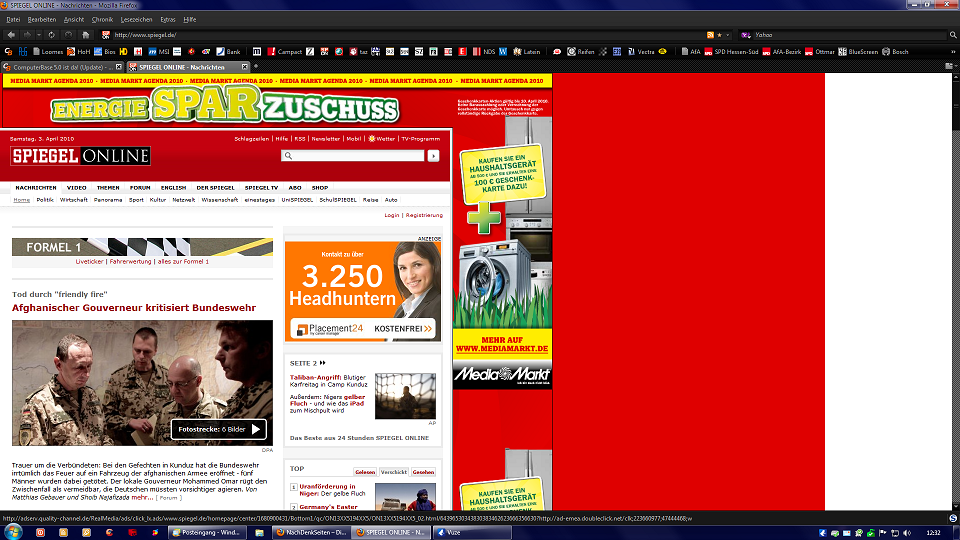Open the Yahoo search engine selector
The image size is (960, 540).
[746, 35]
